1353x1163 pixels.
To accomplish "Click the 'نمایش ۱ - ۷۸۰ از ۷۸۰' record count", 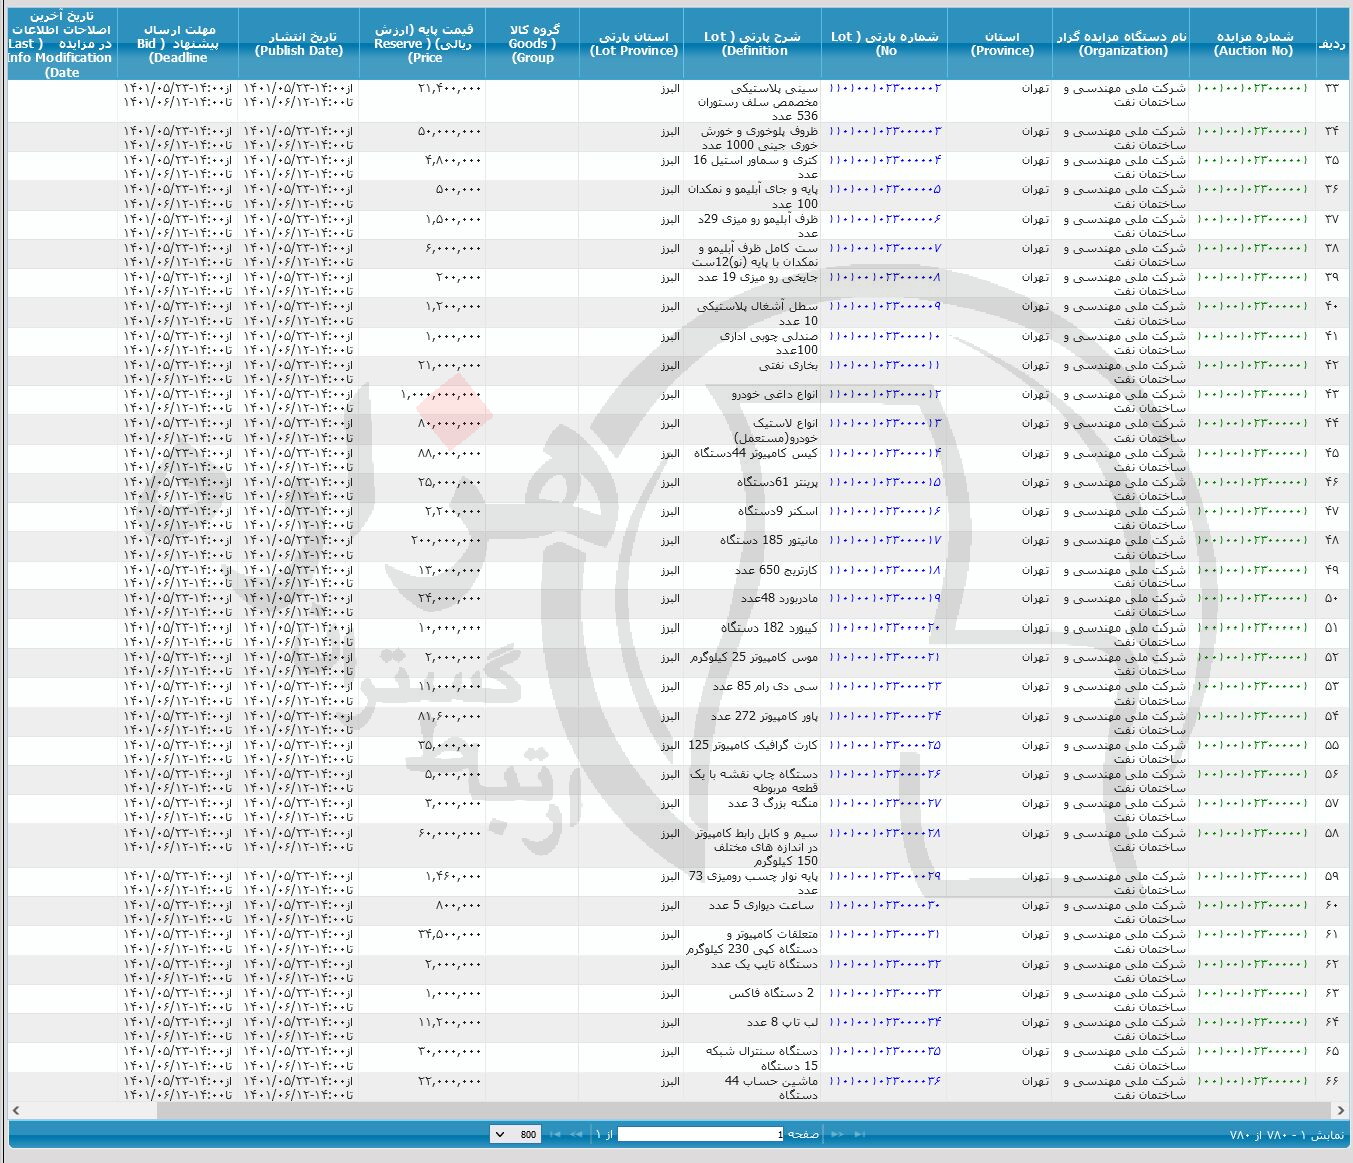I will pos(1286,1134).
